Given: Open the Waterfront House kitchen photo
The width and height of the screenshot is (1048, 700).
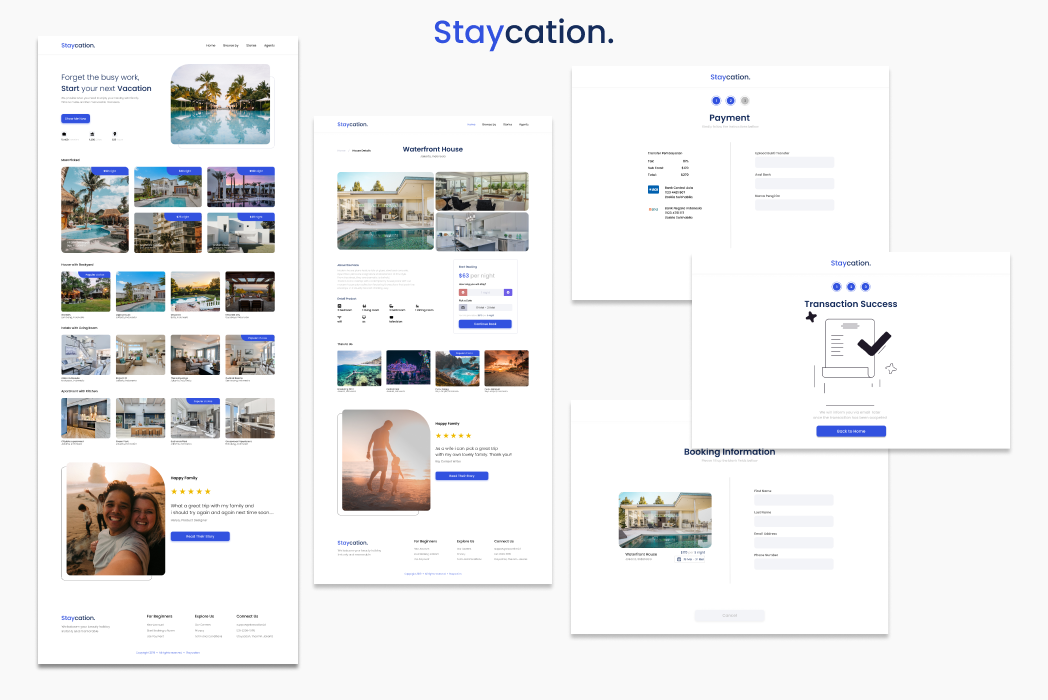Looking at the screenshot, I should click(482, 231).
